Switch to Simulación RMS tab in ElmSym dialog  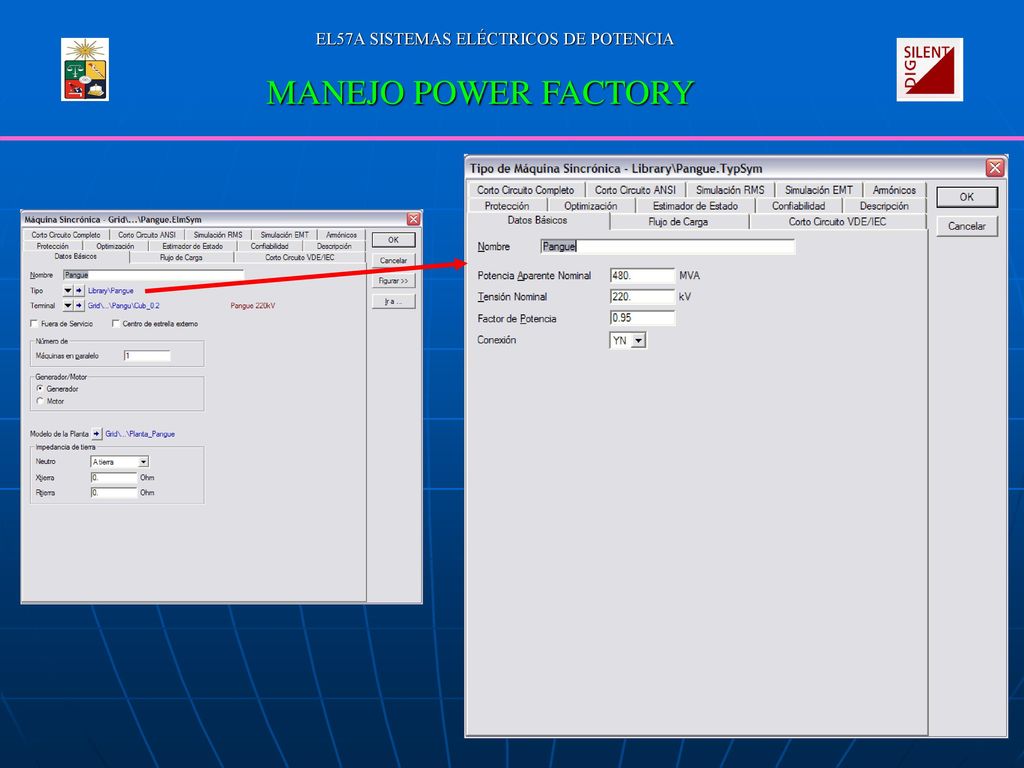point(218,235)
